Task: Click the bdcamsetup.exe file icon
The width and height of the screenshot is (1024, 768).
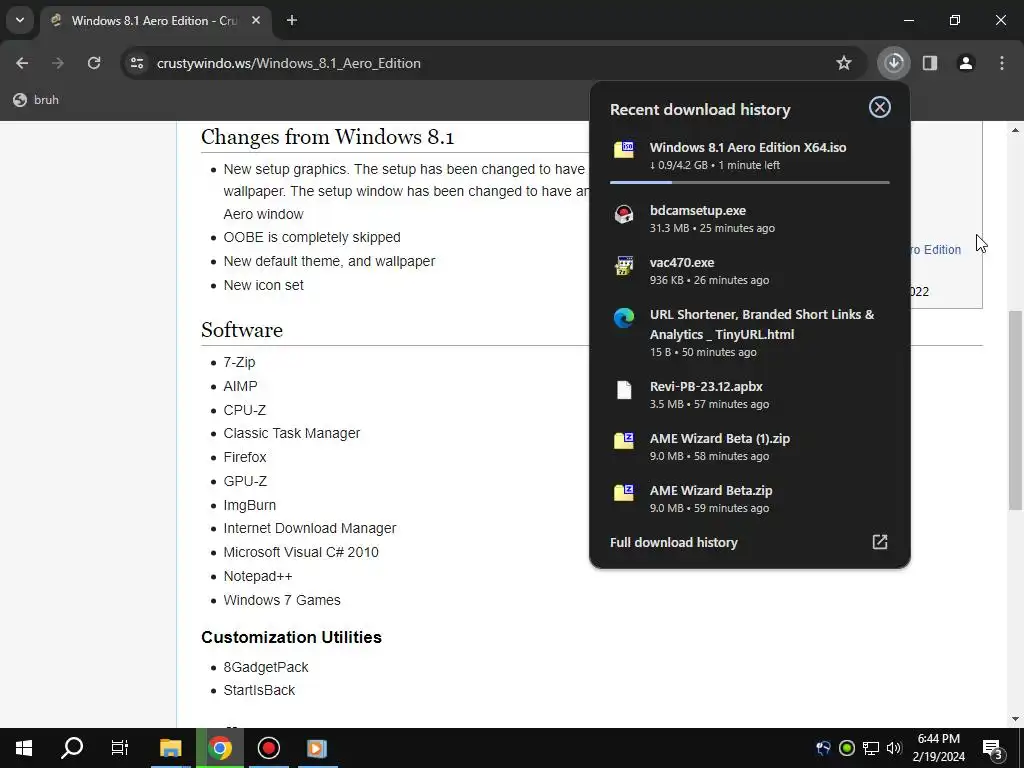Action: pos(624,214)
